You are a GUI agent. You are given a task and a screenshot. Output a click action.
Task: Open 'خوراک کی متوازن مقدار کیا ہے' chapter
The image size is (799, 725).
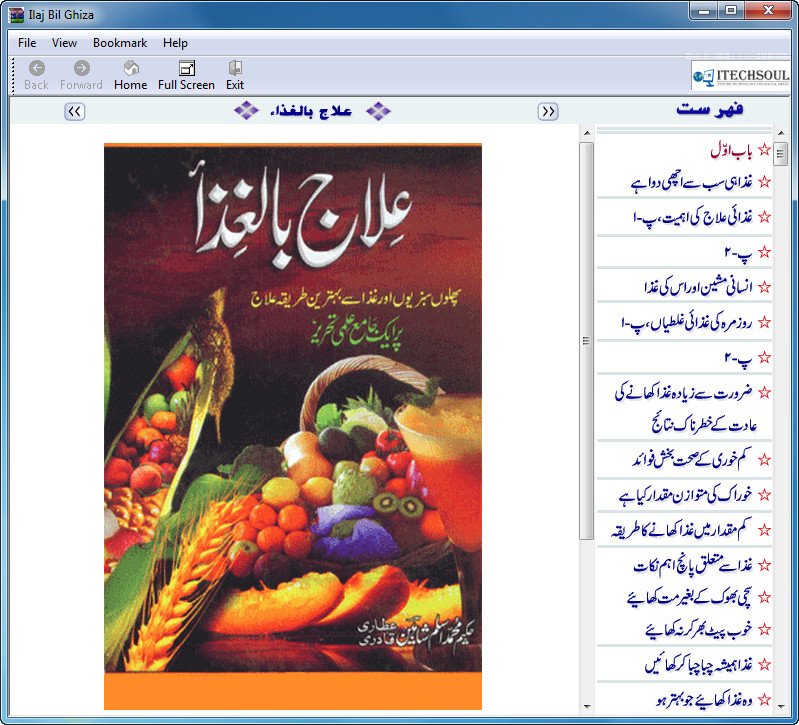click(685, 495)
